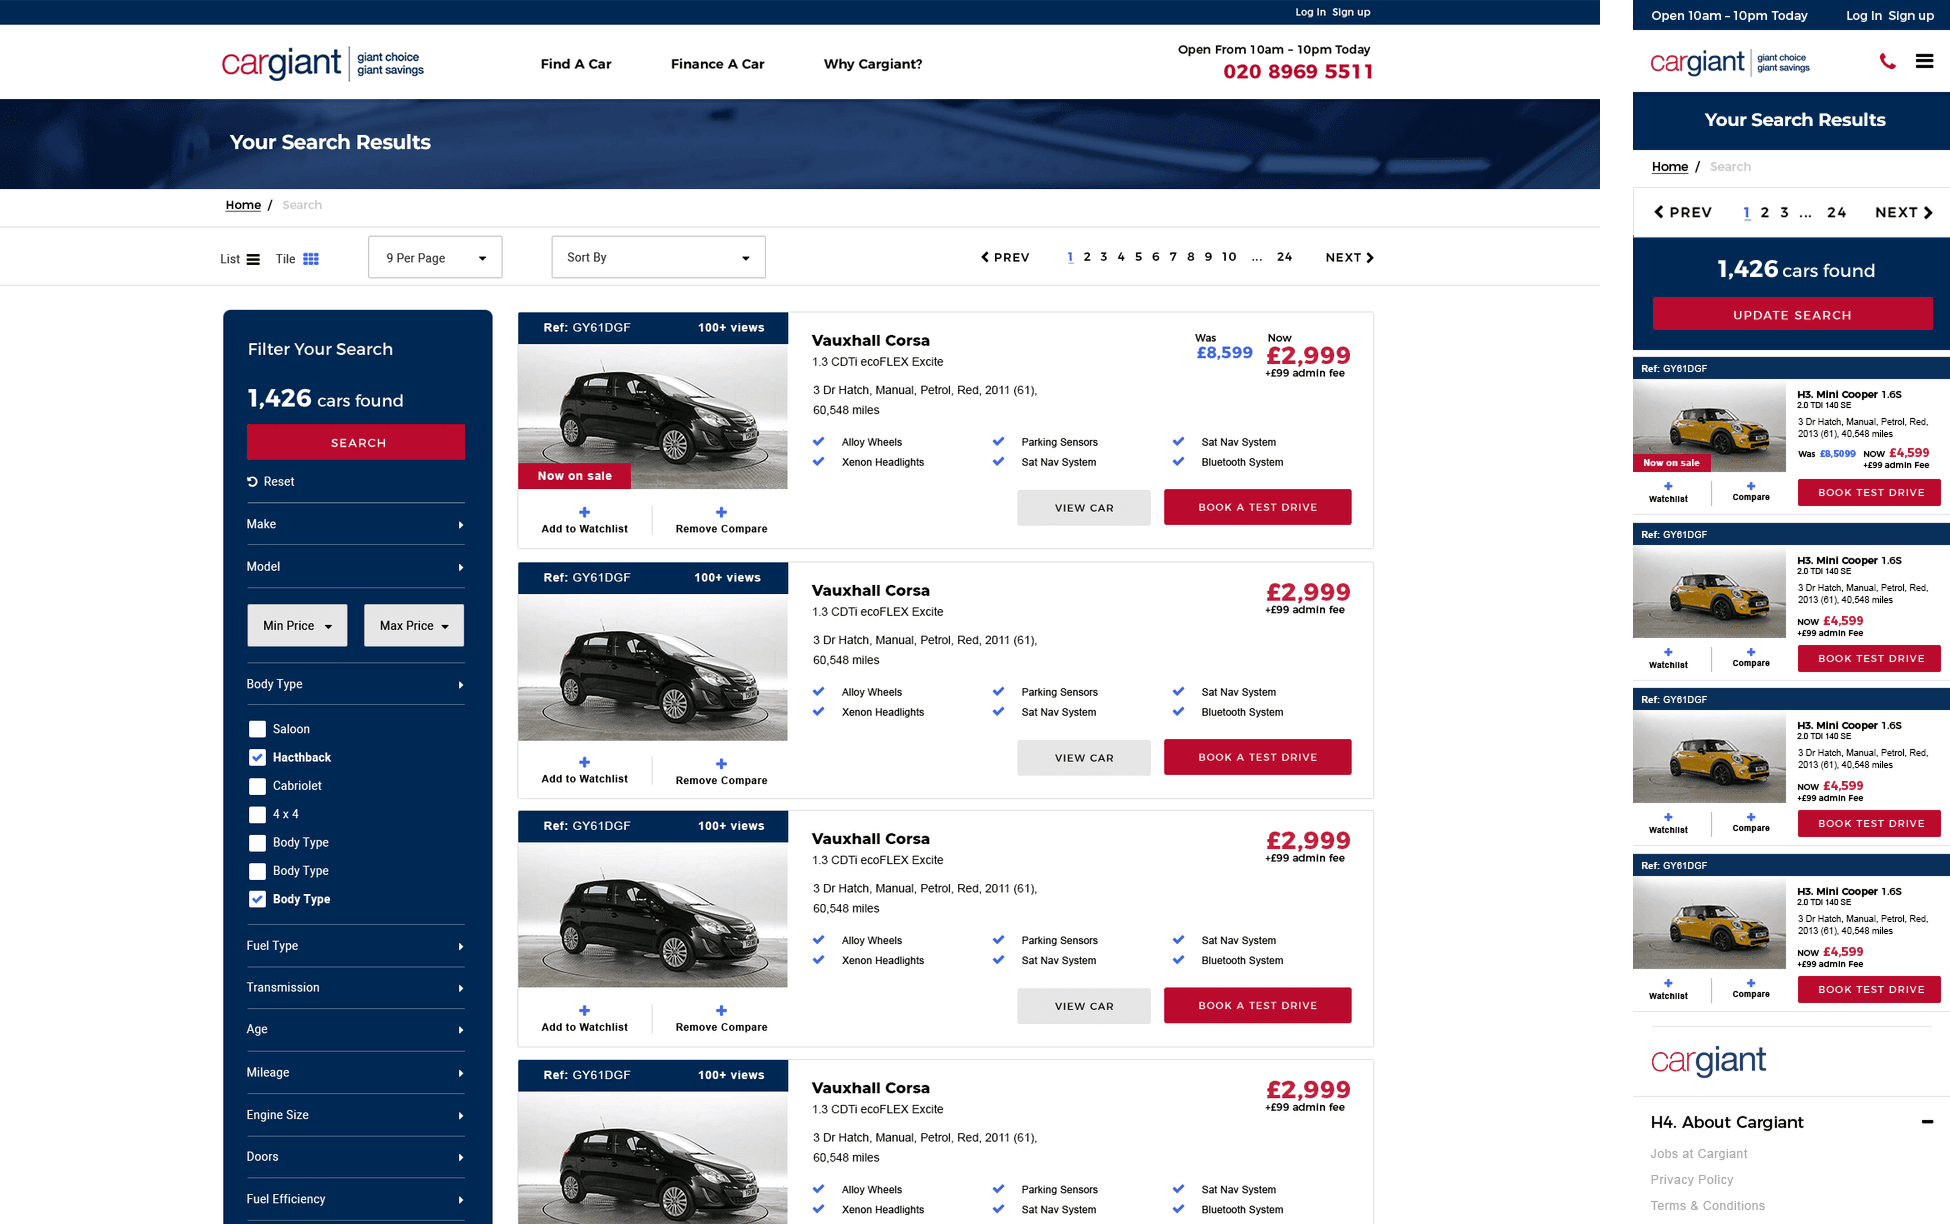This screenshot has width=1950, height=1224.
Task: Expand the Make filter
Action: (355, 524)
